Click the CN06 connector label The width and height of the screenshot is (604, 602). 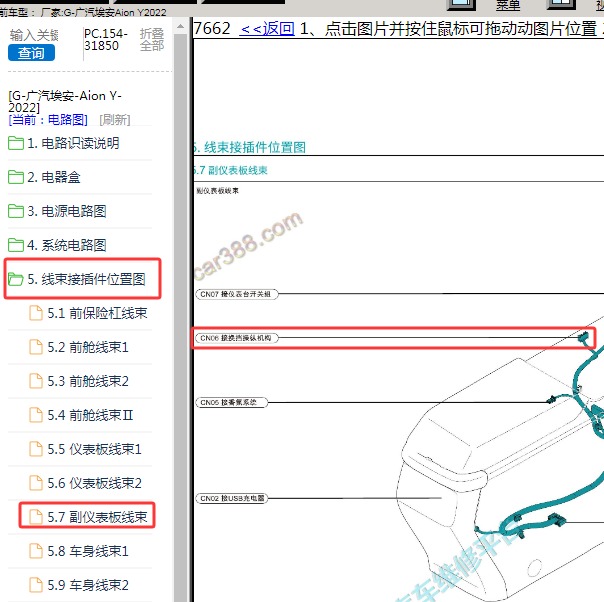tap(237, 338)
